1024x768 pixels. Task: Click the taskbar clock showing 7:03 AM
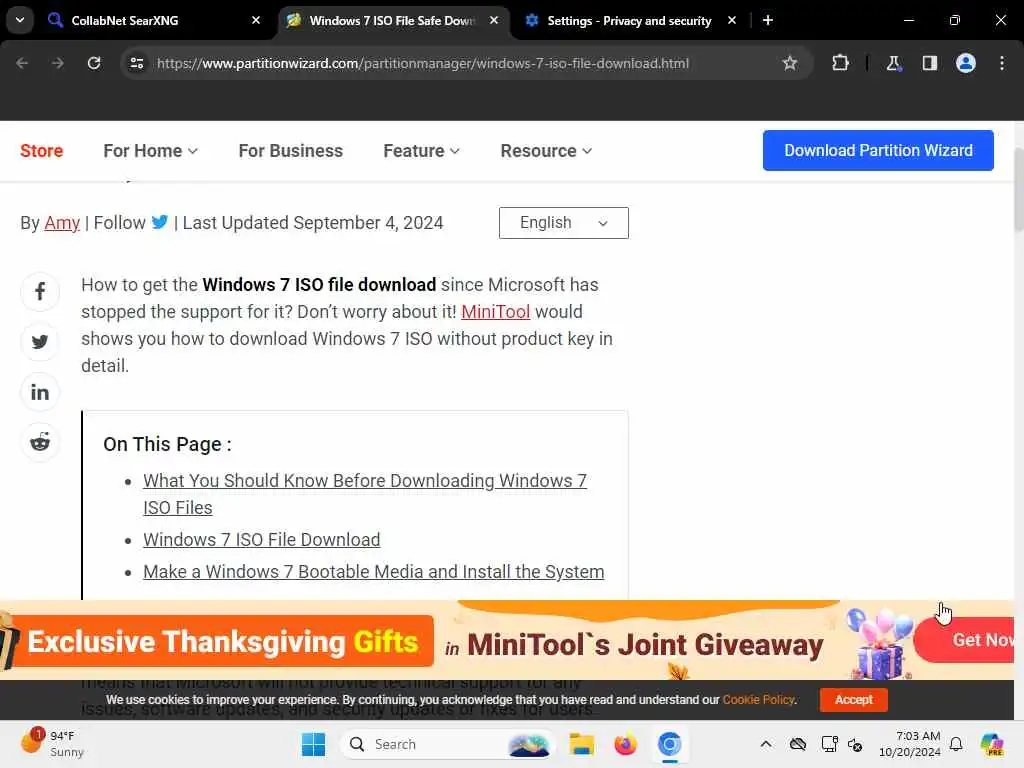(909, 744)
